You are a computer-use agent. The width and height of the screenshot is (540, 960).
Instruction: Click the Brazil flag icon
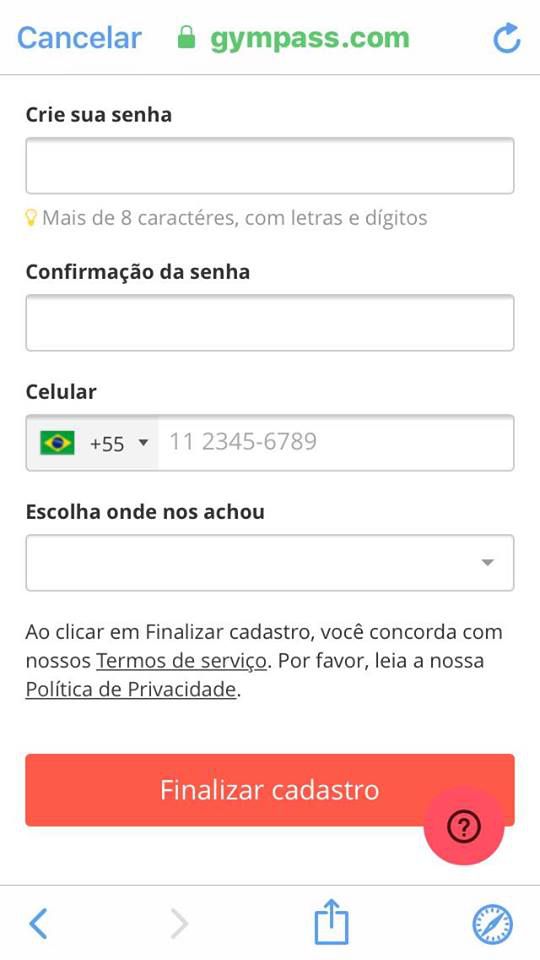coord(57,443)
